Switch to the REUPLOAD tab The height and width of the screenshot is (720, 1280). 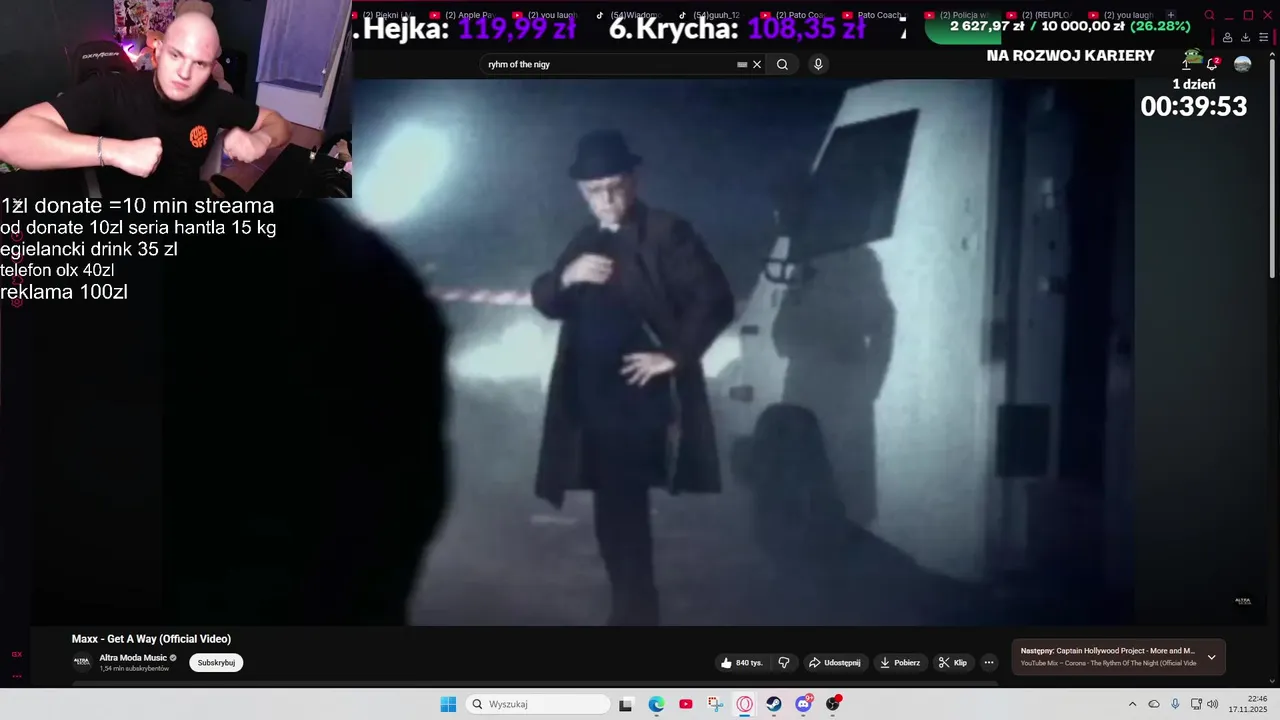tap(1040, 15)
